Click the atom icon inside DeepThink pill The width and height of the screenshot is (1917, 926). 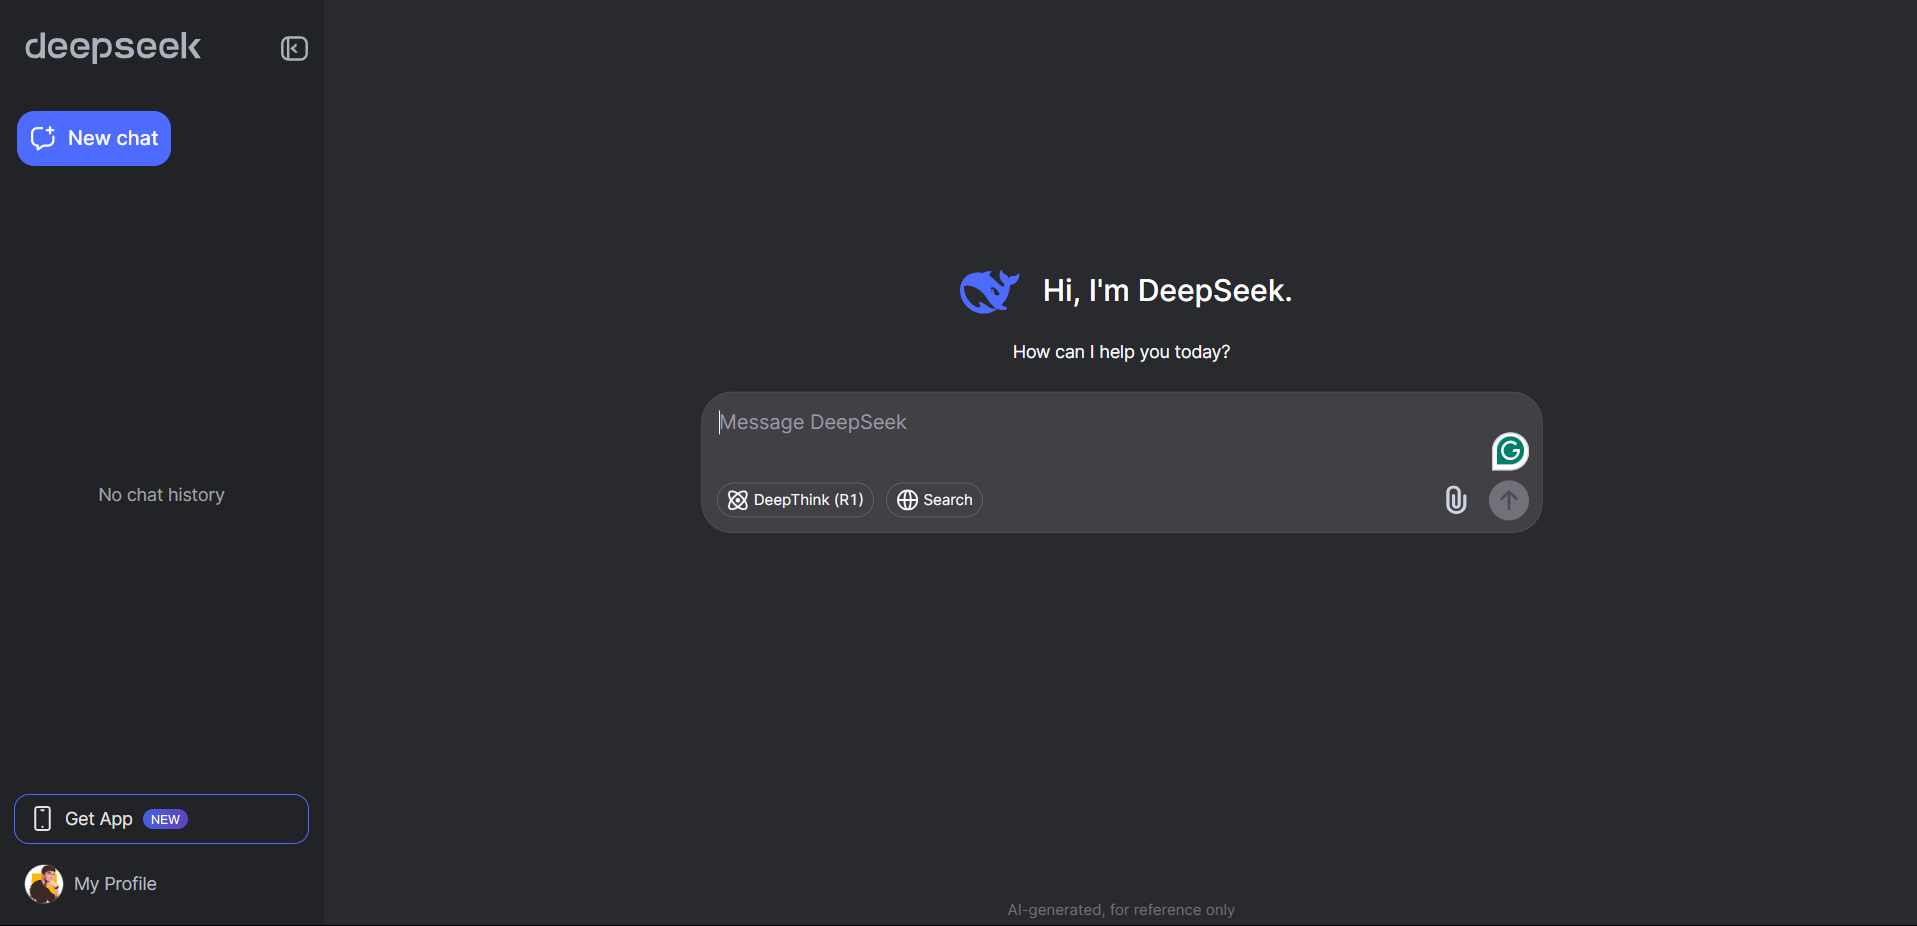[736, 500]
